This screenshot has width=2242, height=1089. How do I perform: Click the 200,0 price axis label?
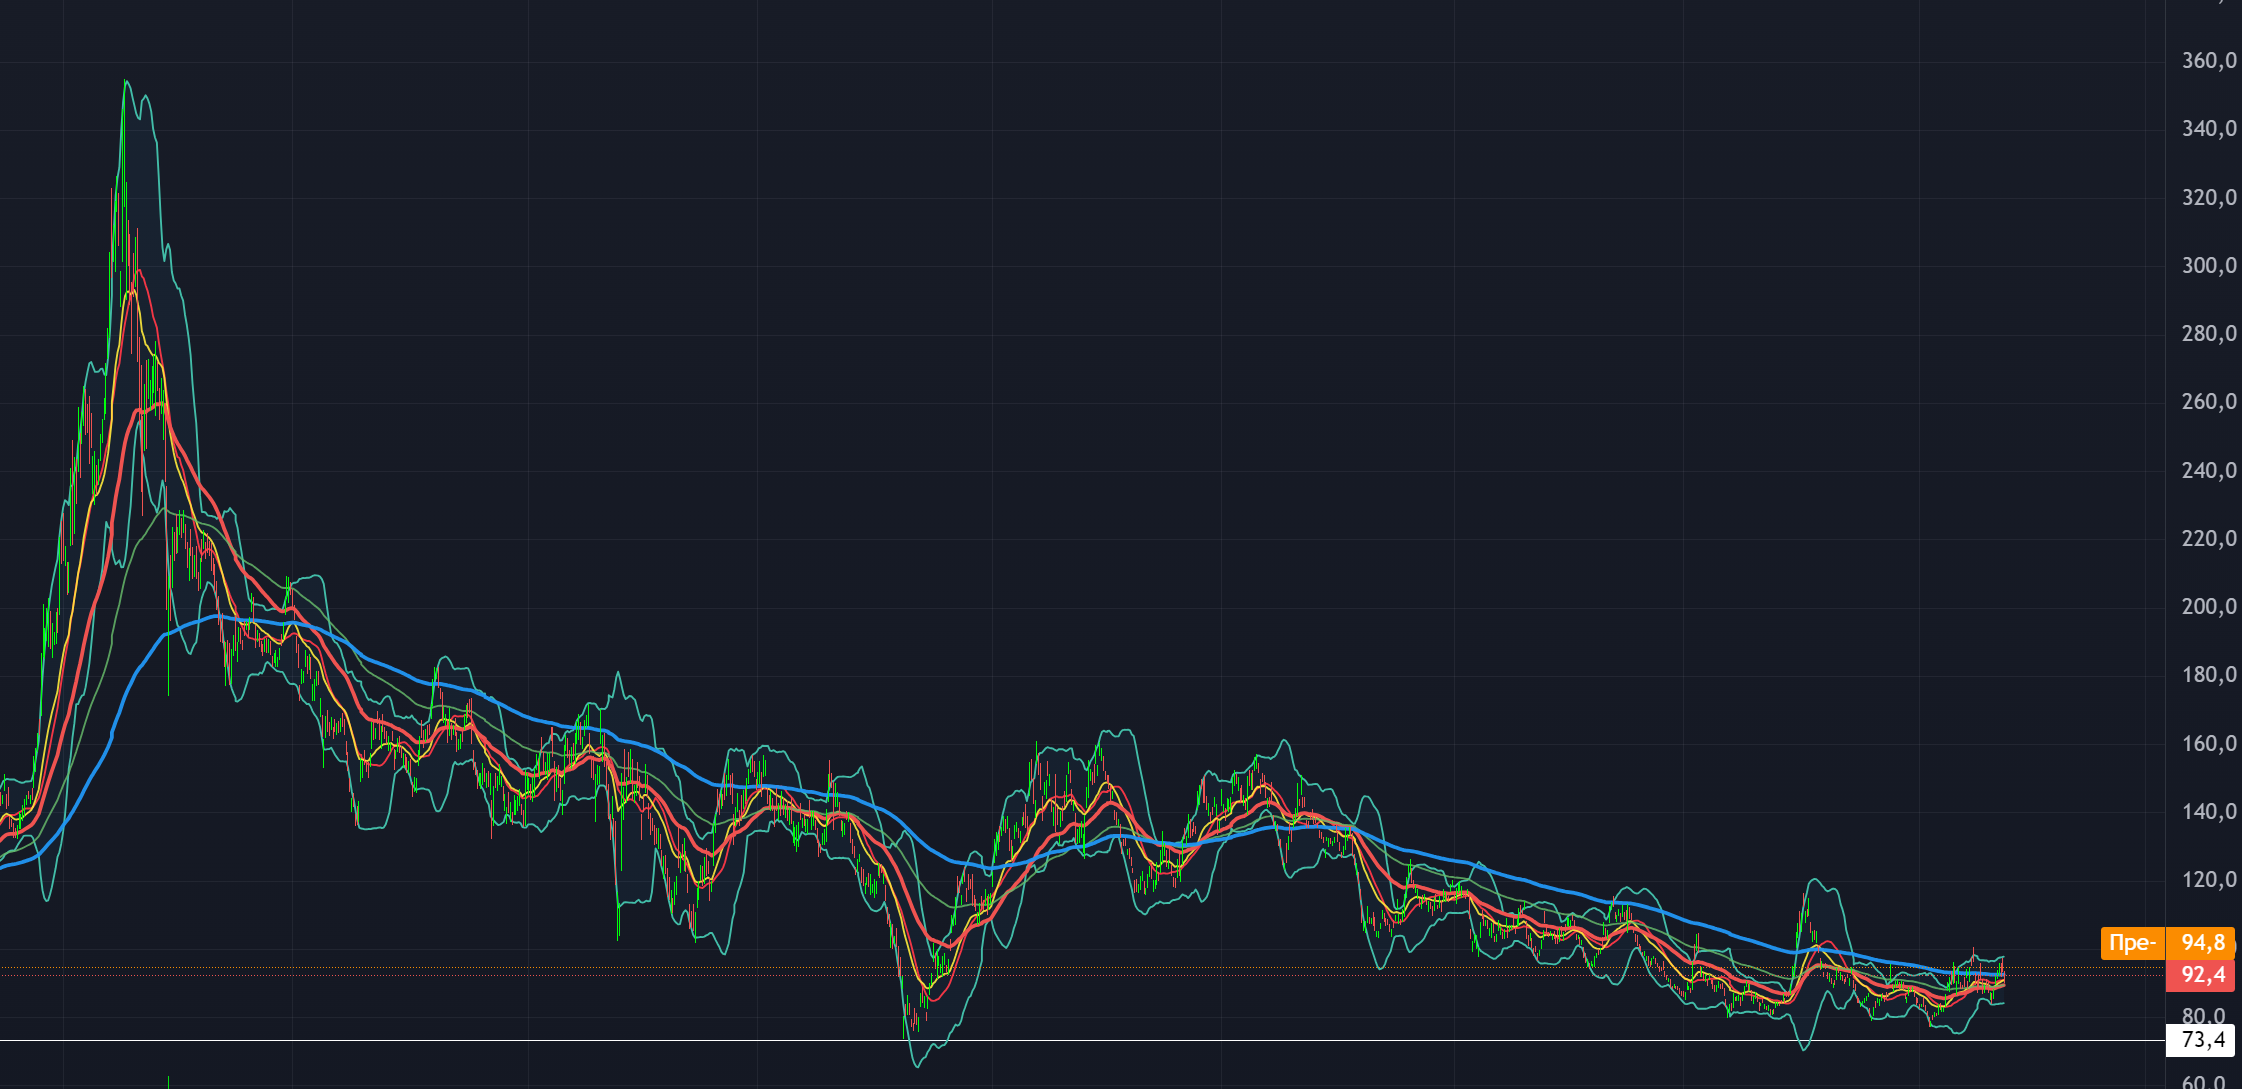click(2209, 607)
